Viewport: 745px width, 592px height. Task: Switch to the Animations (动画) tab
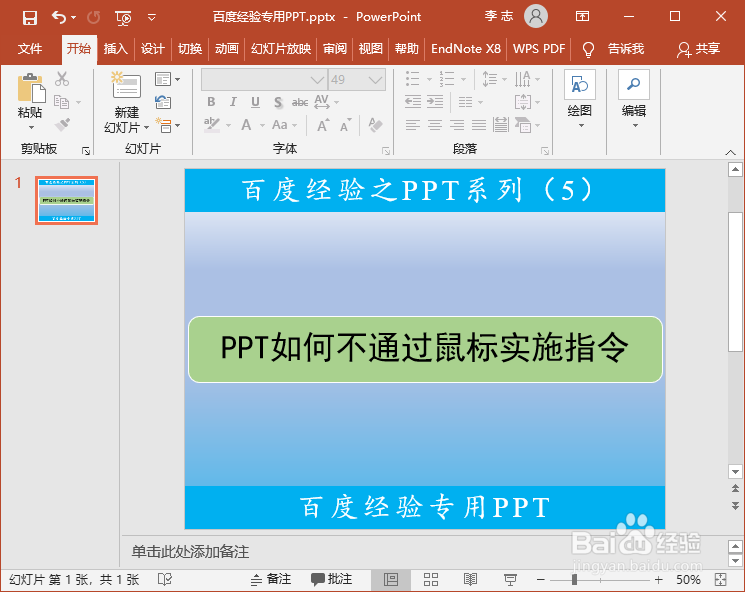coord(227,48)
